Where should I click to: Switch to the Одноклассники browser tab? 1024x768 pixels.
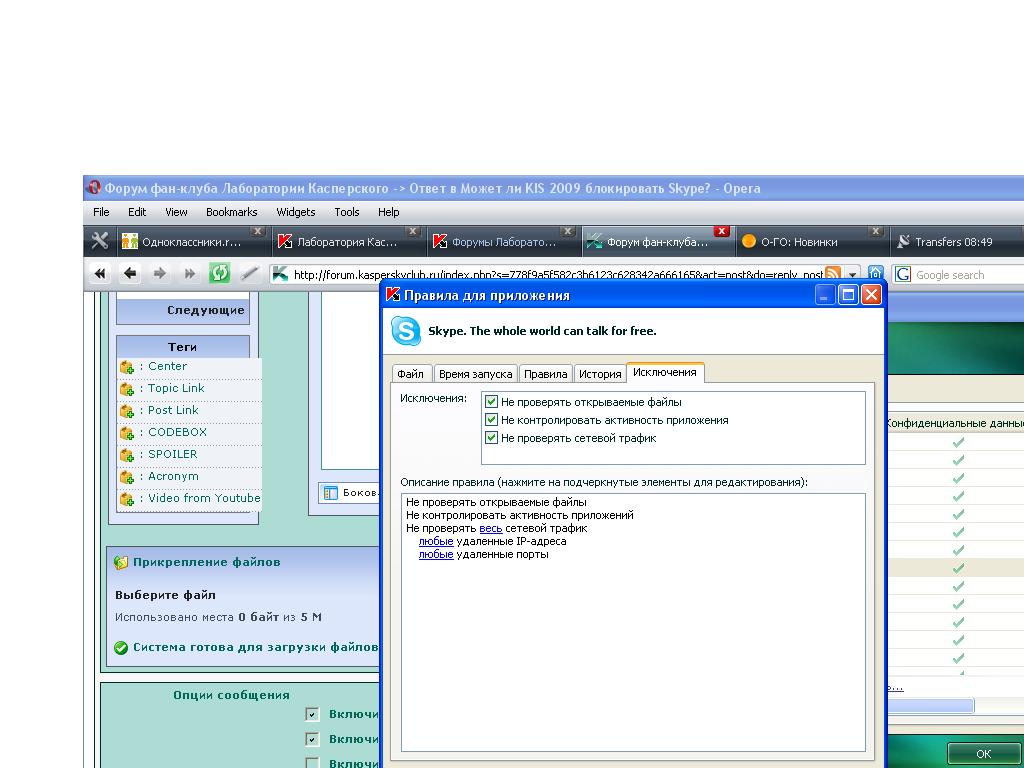192,242
